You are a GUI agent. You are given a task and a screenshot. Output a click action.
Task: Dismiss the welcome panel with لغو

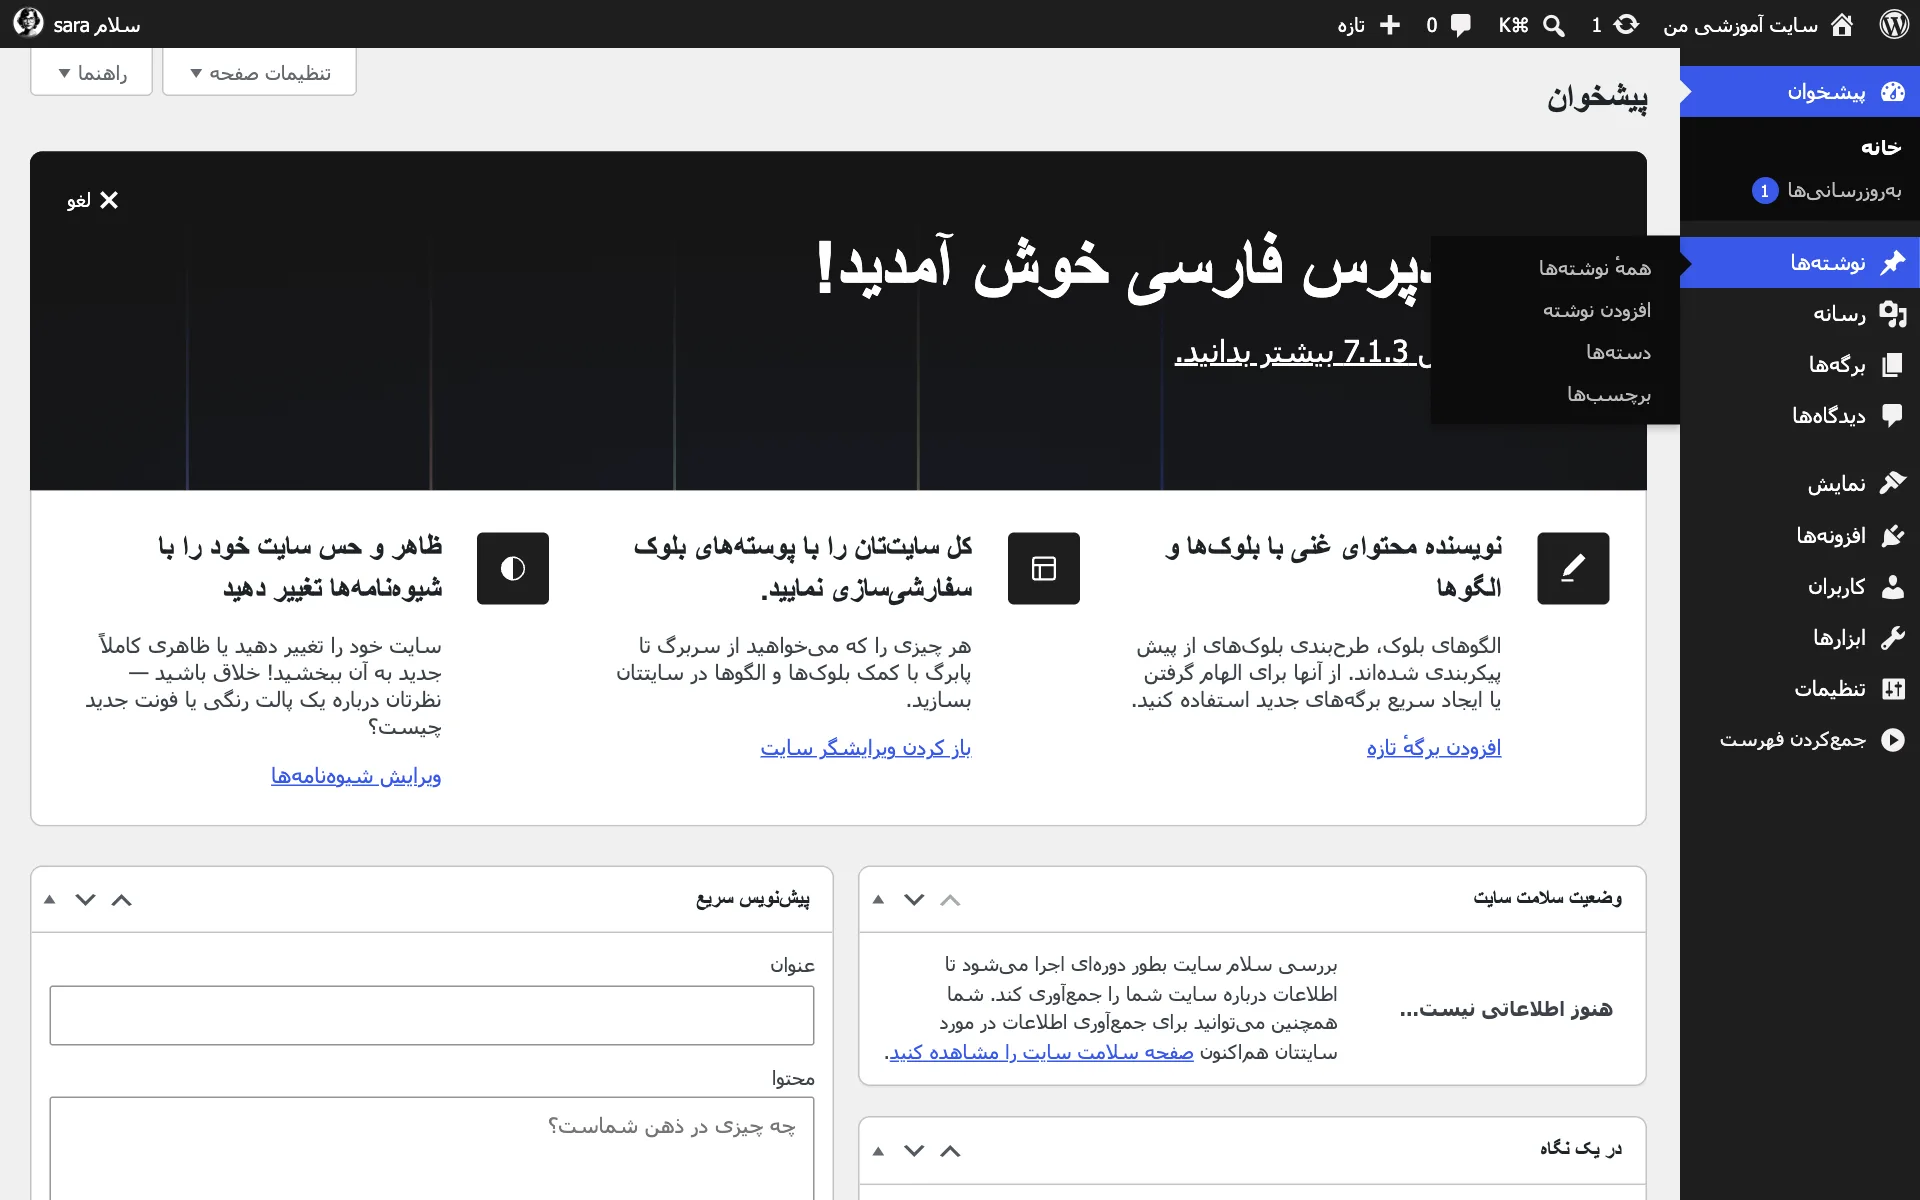pos(93,200)
